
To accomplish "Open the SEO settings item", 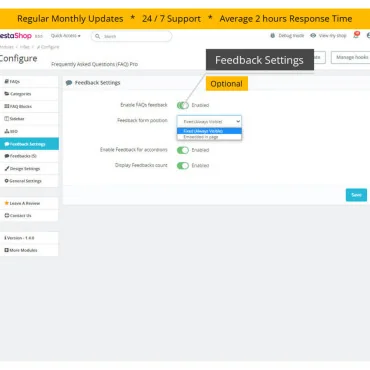I will [29, 131].
